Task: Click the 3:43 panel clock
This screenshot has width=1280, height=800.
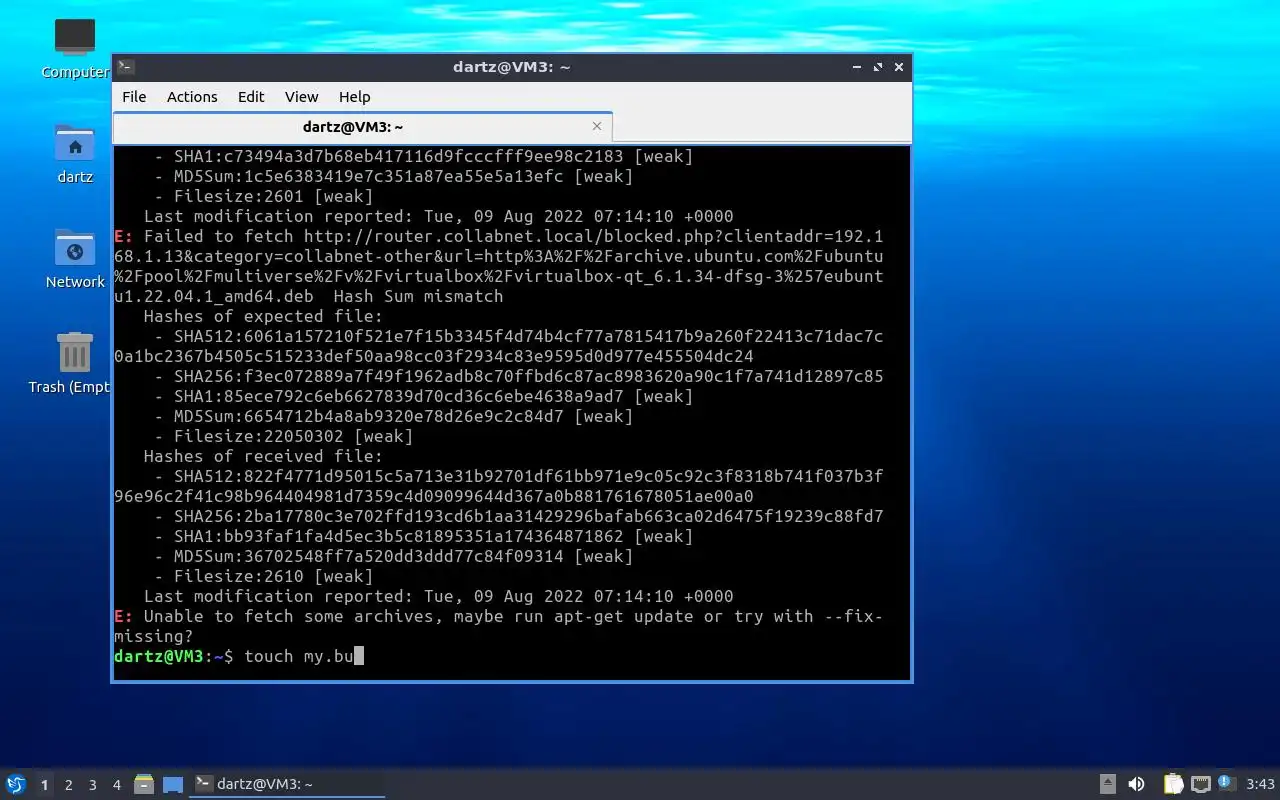Action: pyautogui.click(x=1260, y=785)
